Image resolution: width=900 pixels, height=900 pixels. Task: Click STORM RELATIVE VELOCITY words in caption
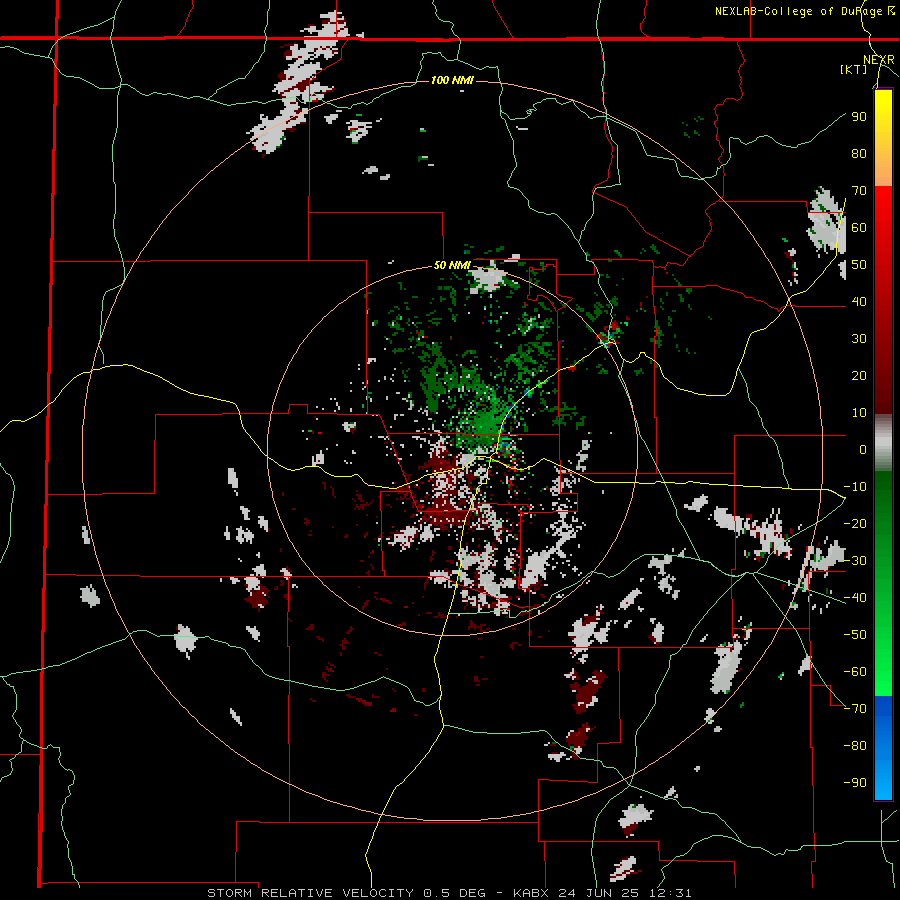pos(310,893)
